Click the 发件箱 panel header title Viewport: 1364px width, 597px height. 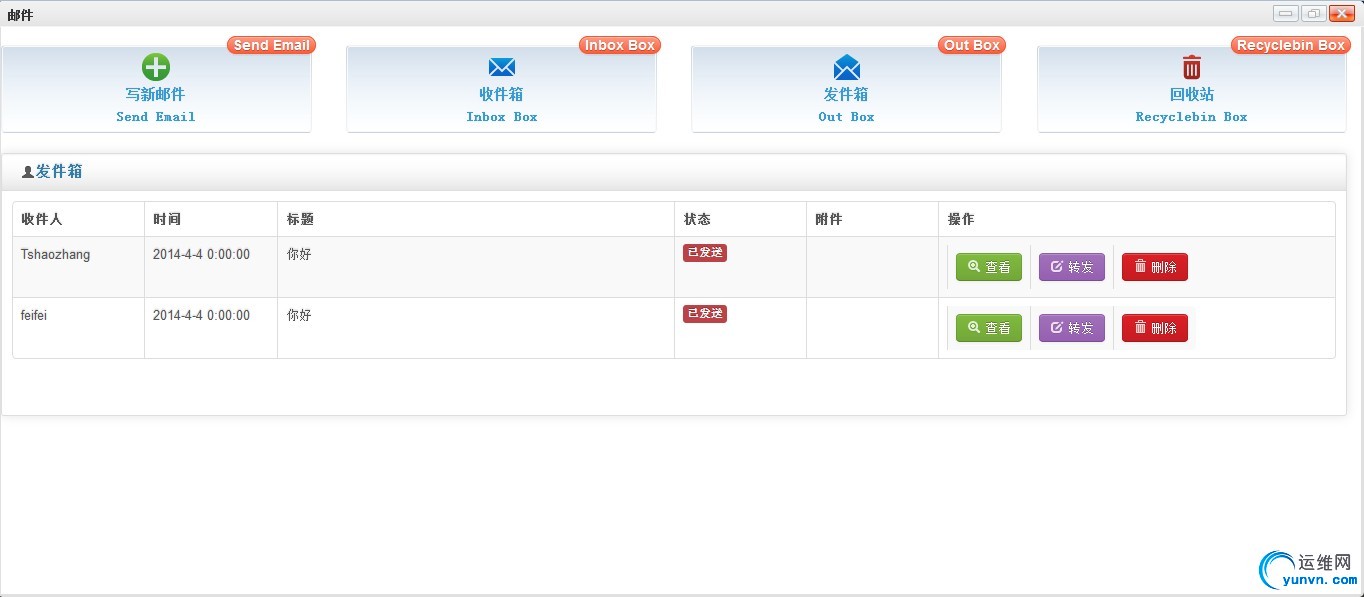click(59, 172)
